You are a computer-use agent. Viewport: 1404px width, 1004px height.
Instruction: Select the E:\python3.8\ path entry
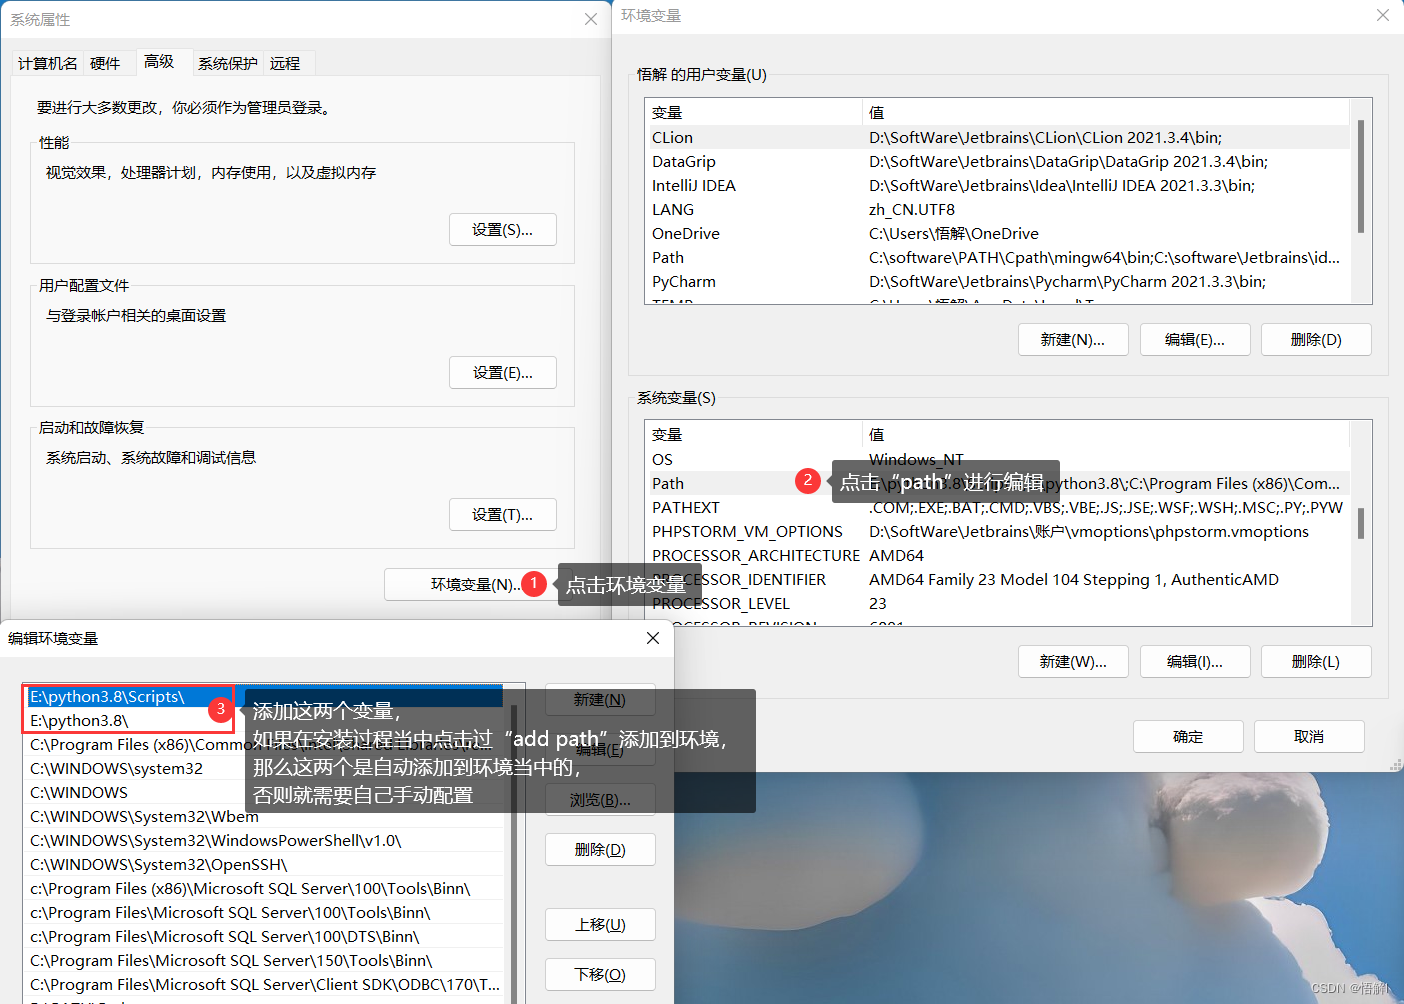(x=265, y=720)
